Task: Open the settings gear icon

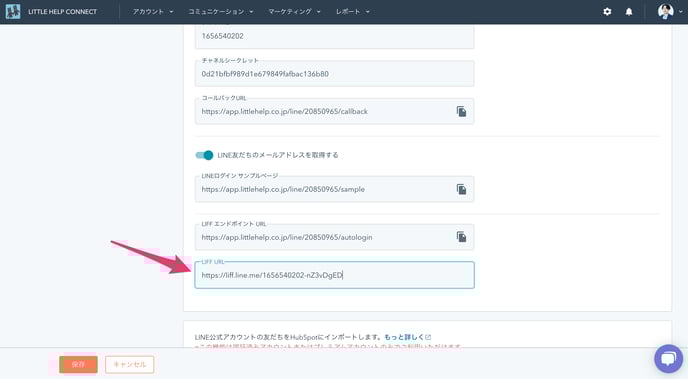Action: coord(607,12)
